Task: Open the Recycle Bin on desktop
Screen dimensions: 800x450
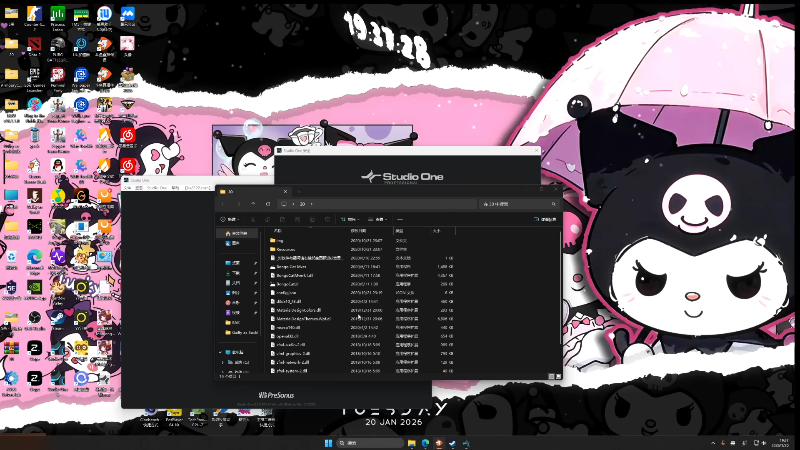Action: tap(11, 258)
